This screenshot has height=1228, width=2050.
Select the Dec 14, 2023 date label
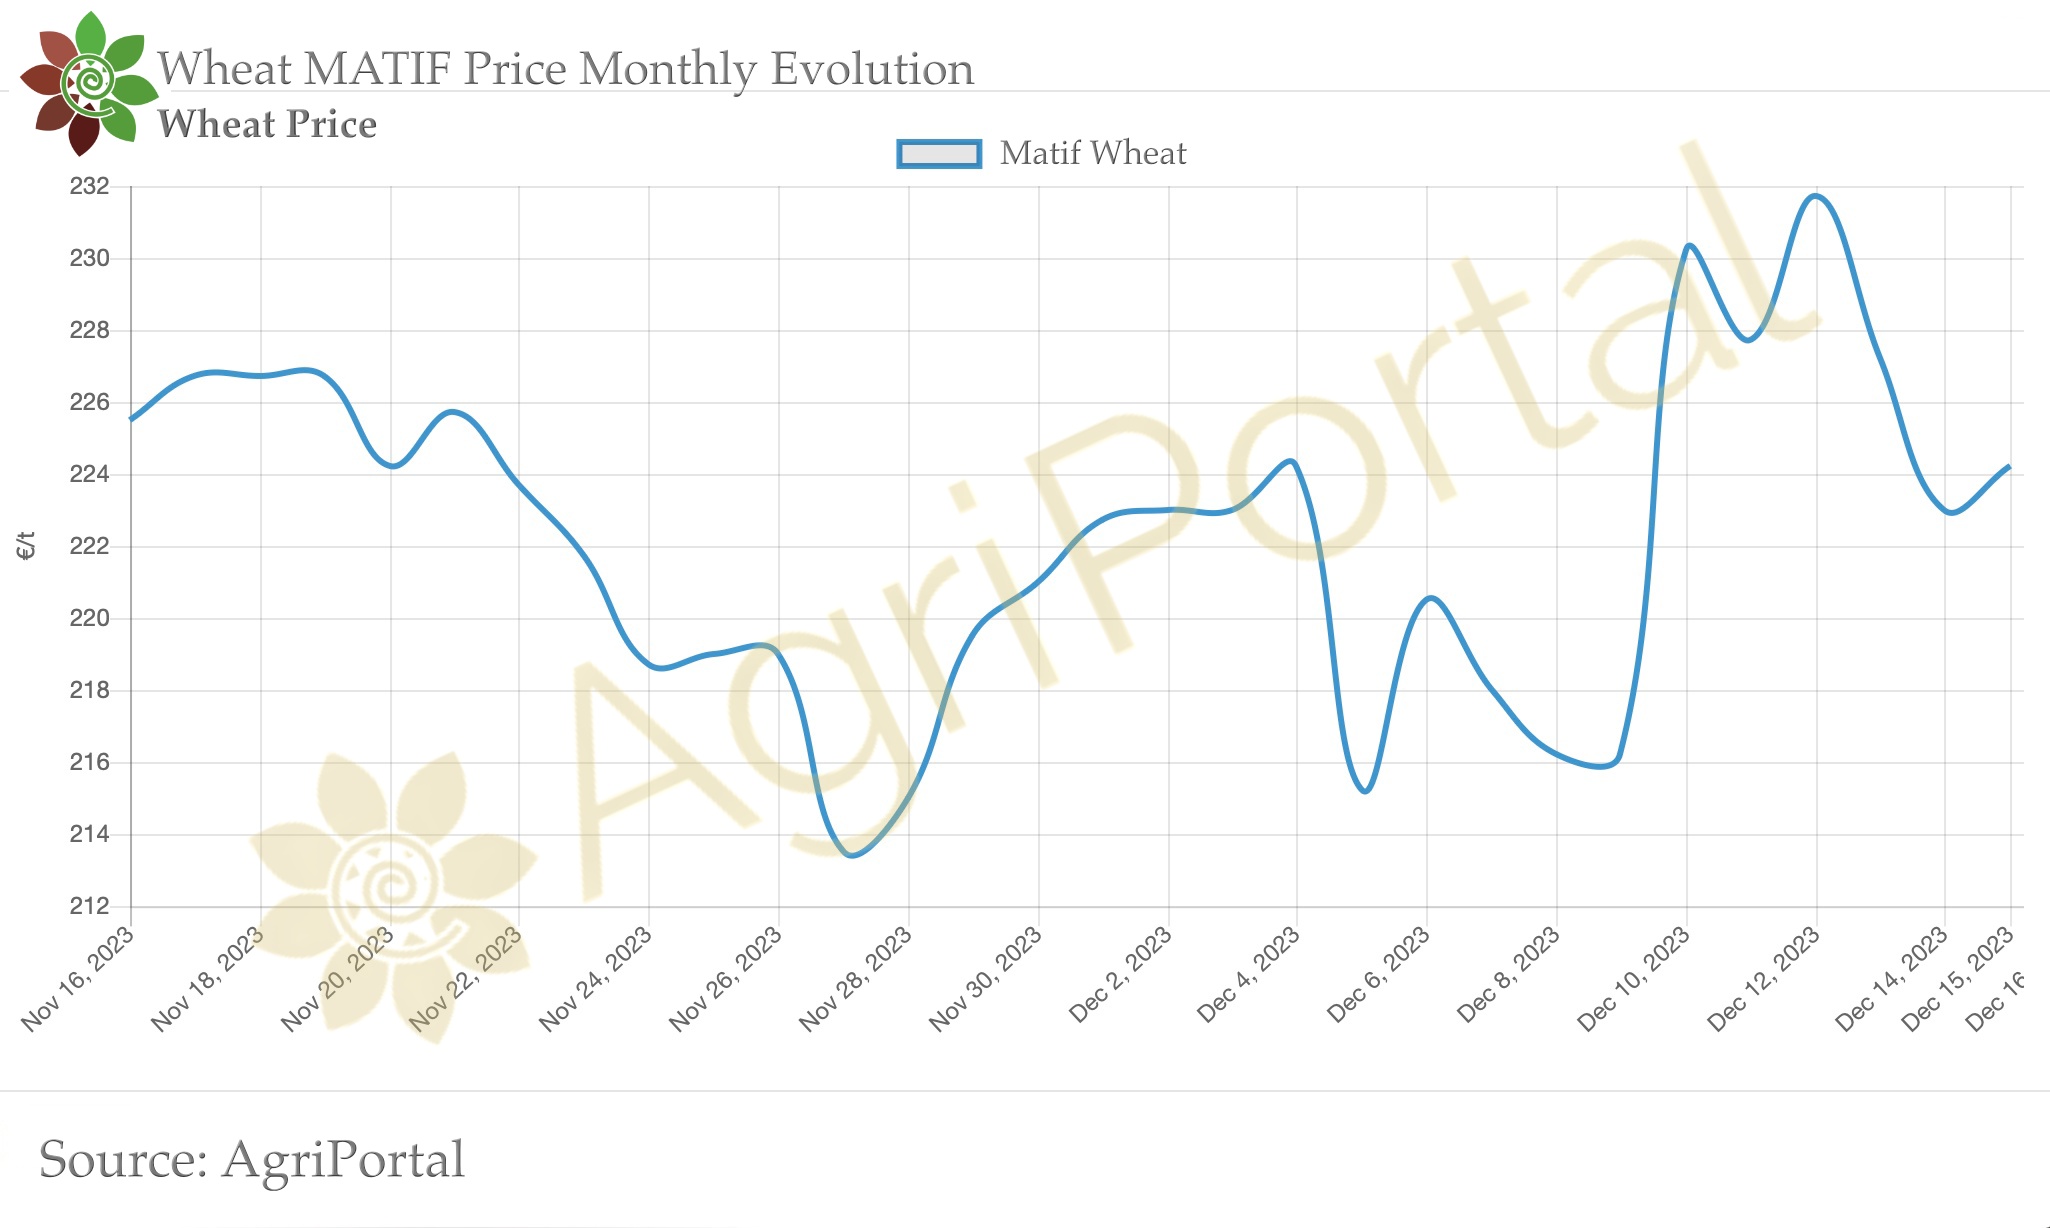[x=1893, y=977]
